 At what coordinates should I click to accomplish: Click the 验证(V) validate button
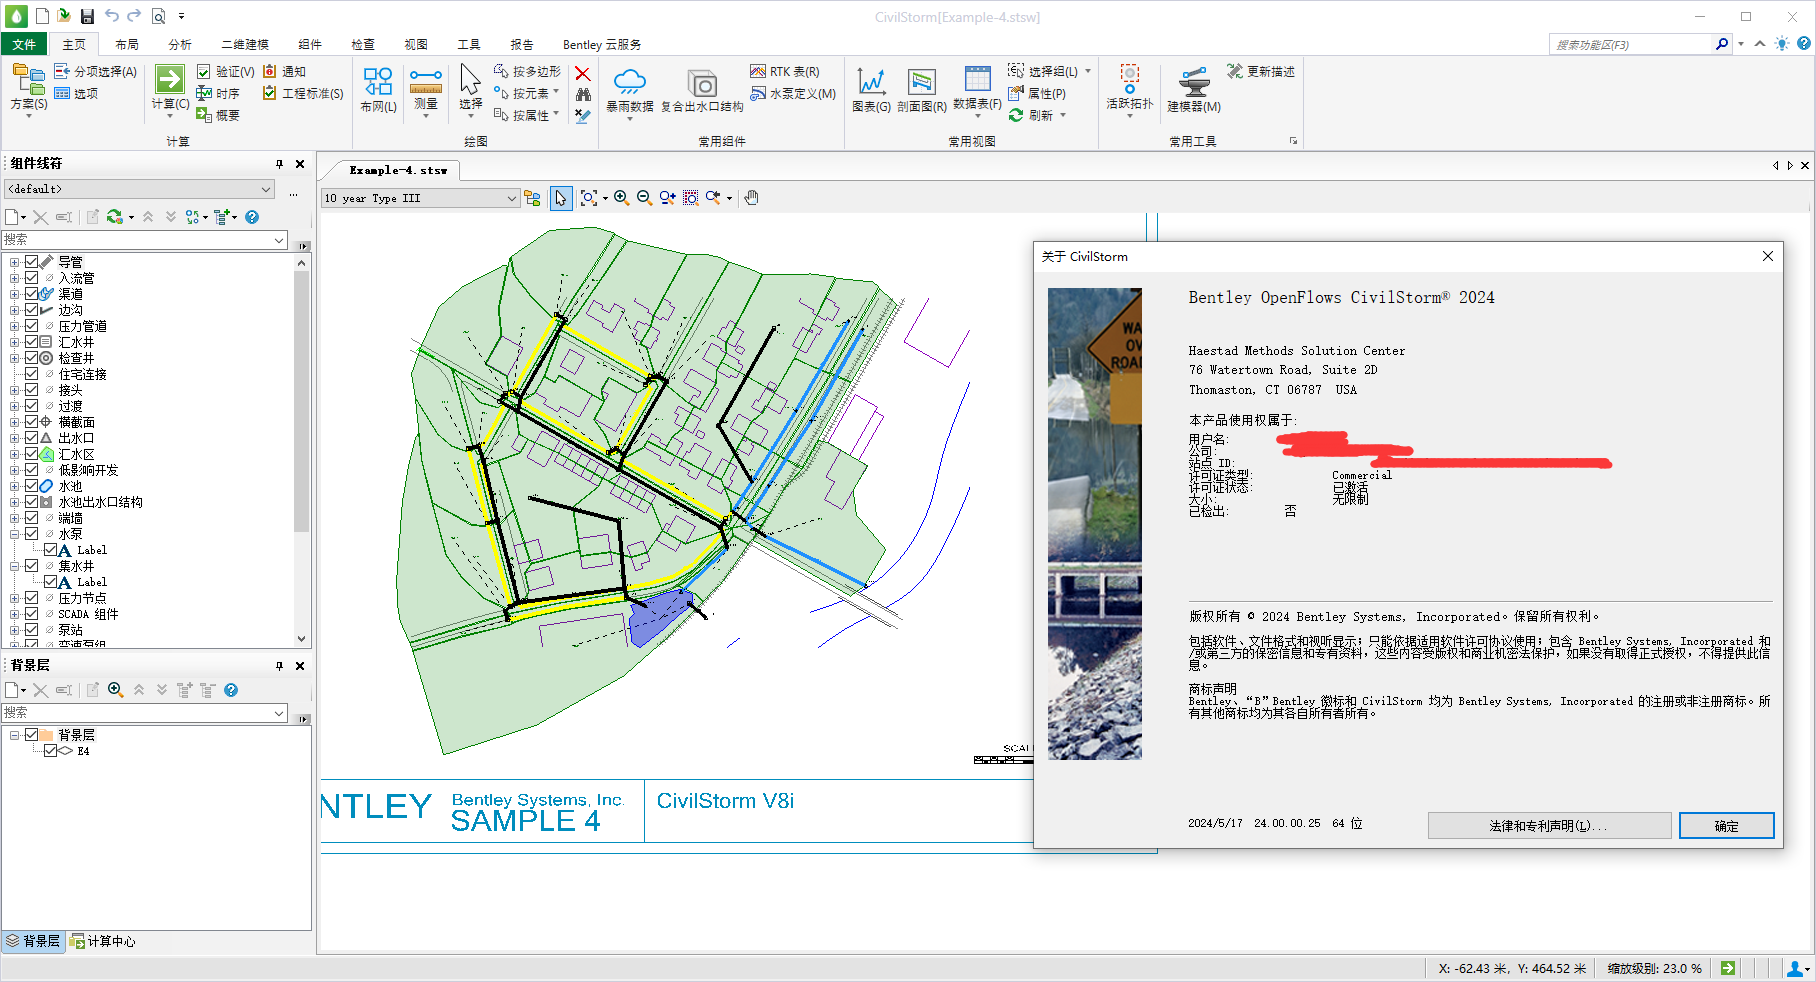tap(226, 72)
